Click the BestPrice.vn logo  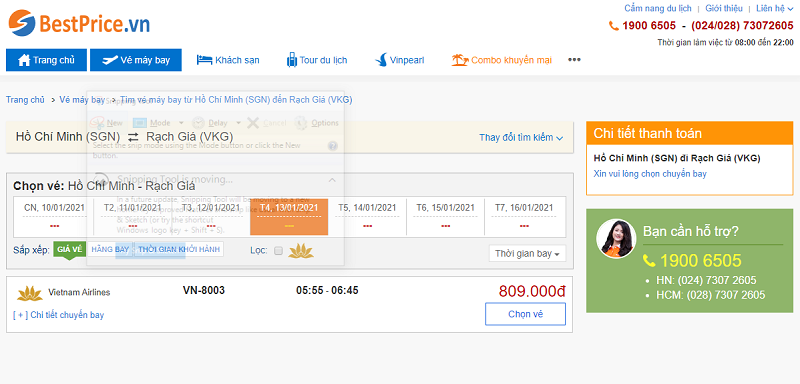coord(79,23)
